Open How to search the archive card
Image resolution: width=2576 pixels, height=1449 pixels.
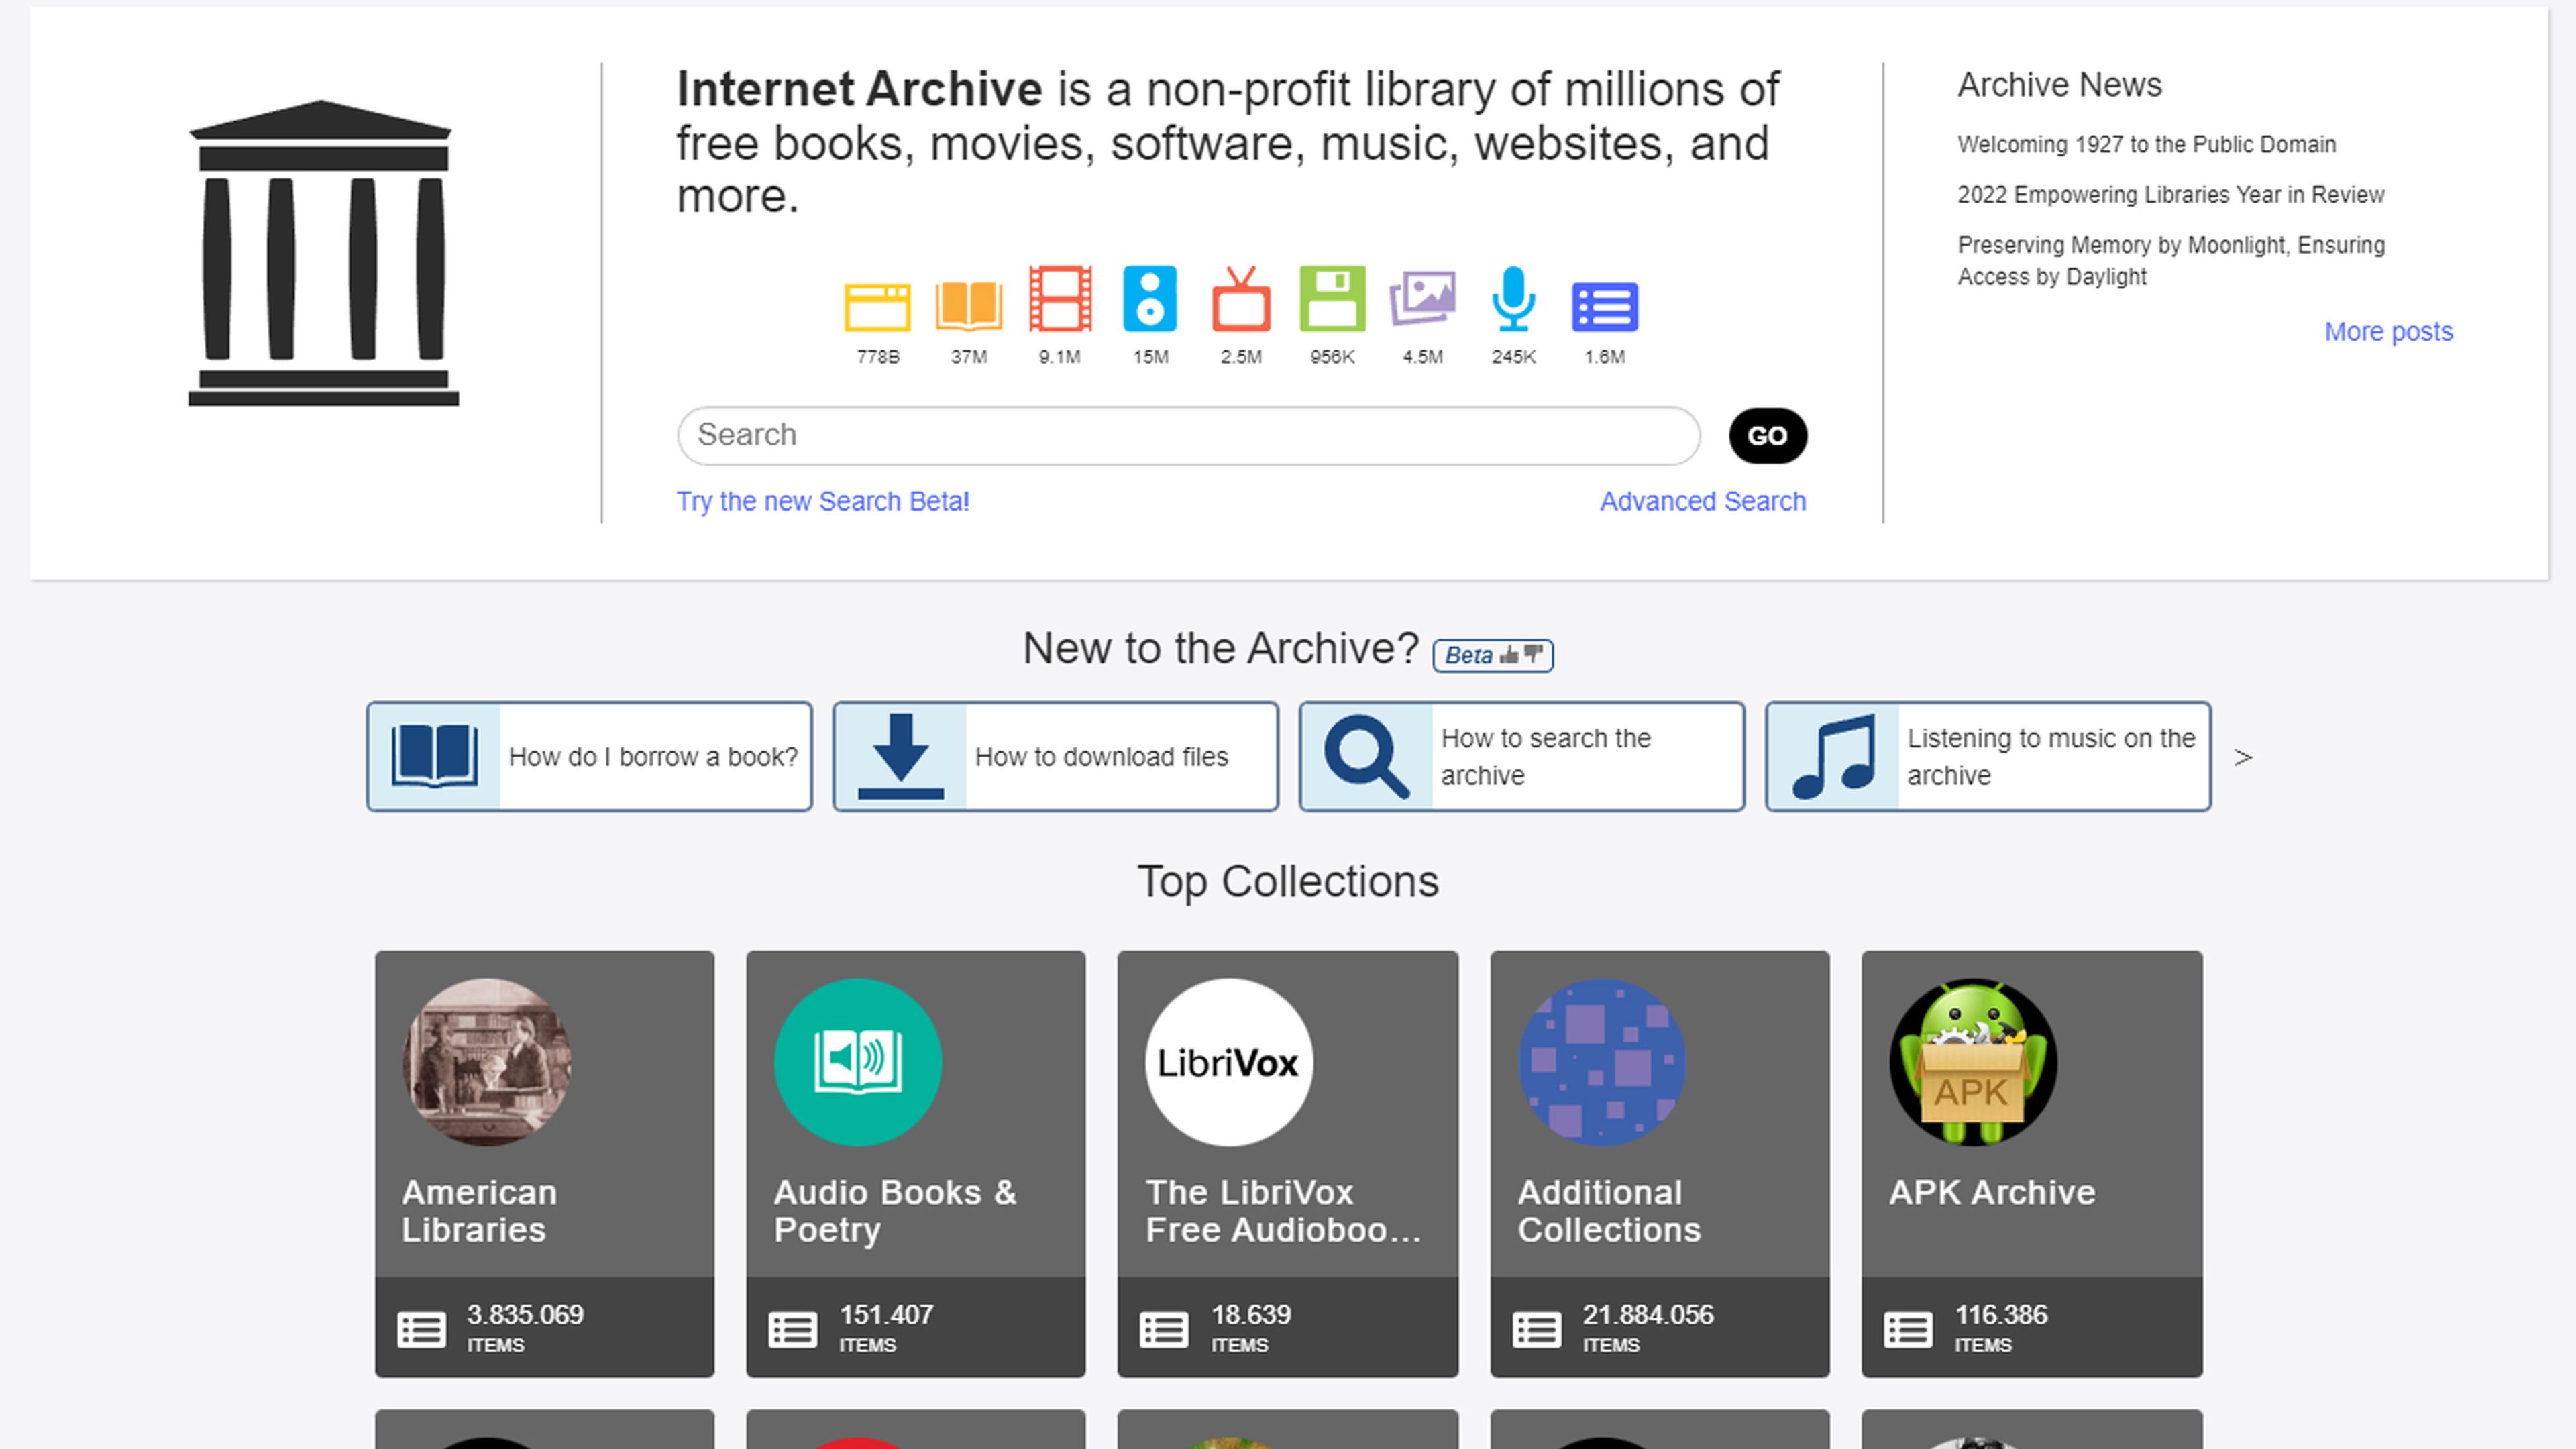(1521, 756)
